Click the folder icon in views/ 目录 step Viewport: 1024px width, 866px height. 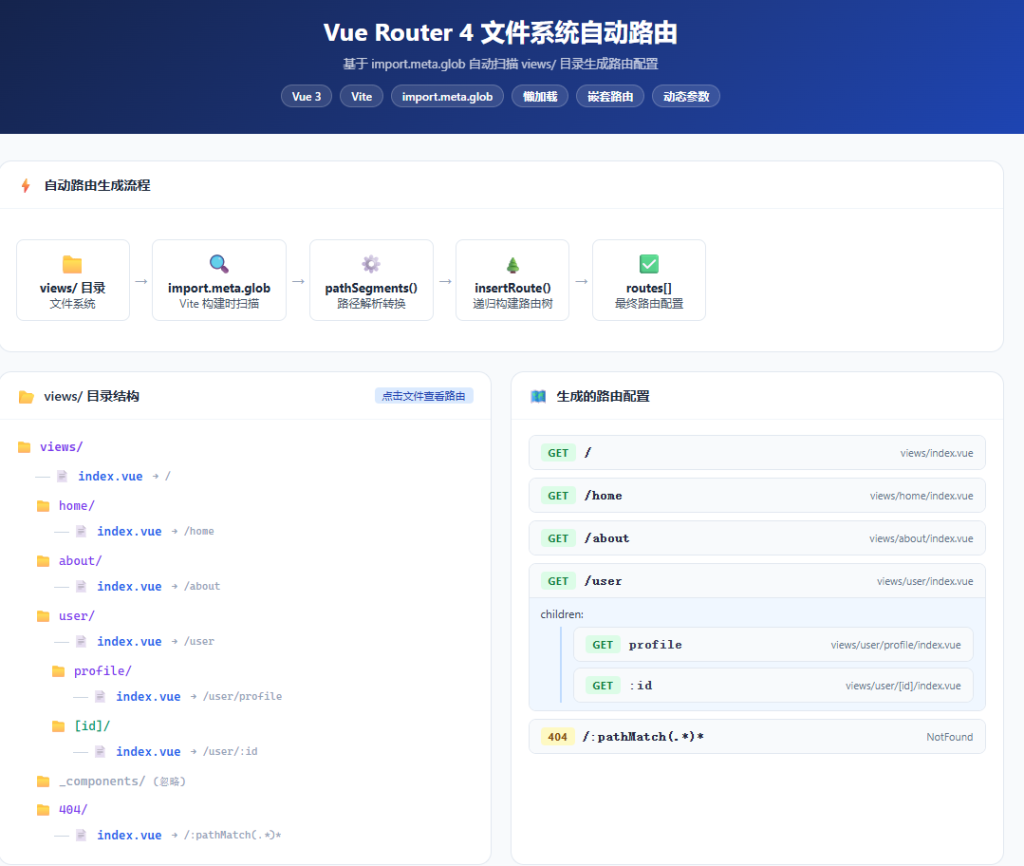pyautogui.click(x=72, y=264)
